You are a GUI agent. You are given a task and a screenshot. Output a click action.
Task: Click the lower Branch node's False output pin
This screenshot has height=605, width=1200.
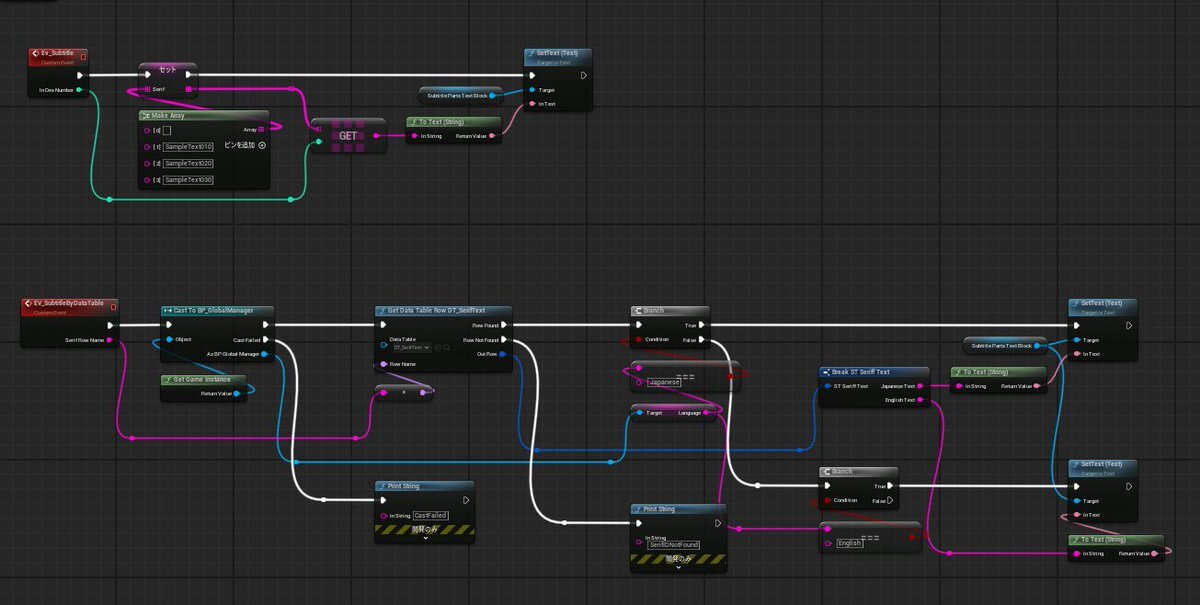[x=889, y=500]
